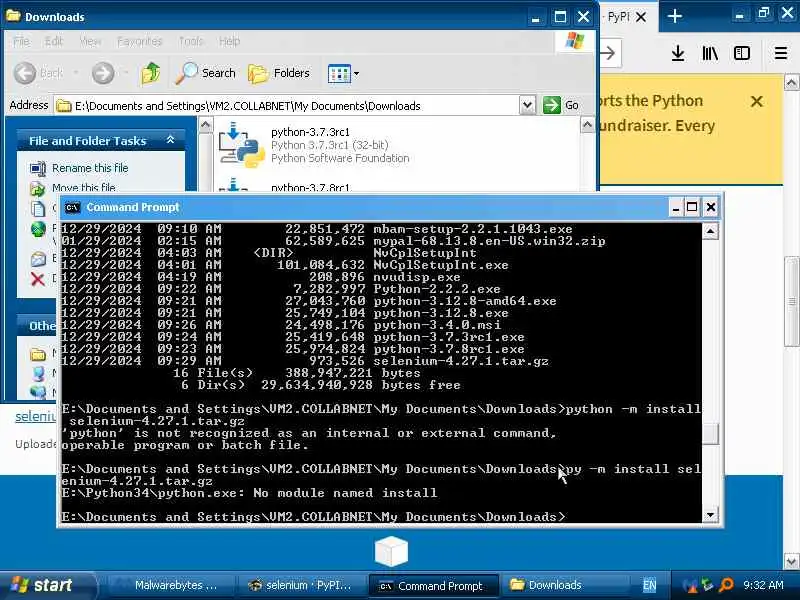Viewport: 800px width, 600px height.
Task: Click the Windows flag logo in Explorer
Action: coord(575,41)
